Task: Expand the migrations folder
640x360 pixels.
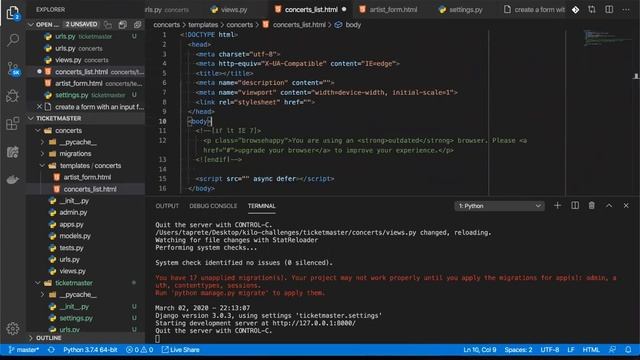Action: tap(42, 154)
